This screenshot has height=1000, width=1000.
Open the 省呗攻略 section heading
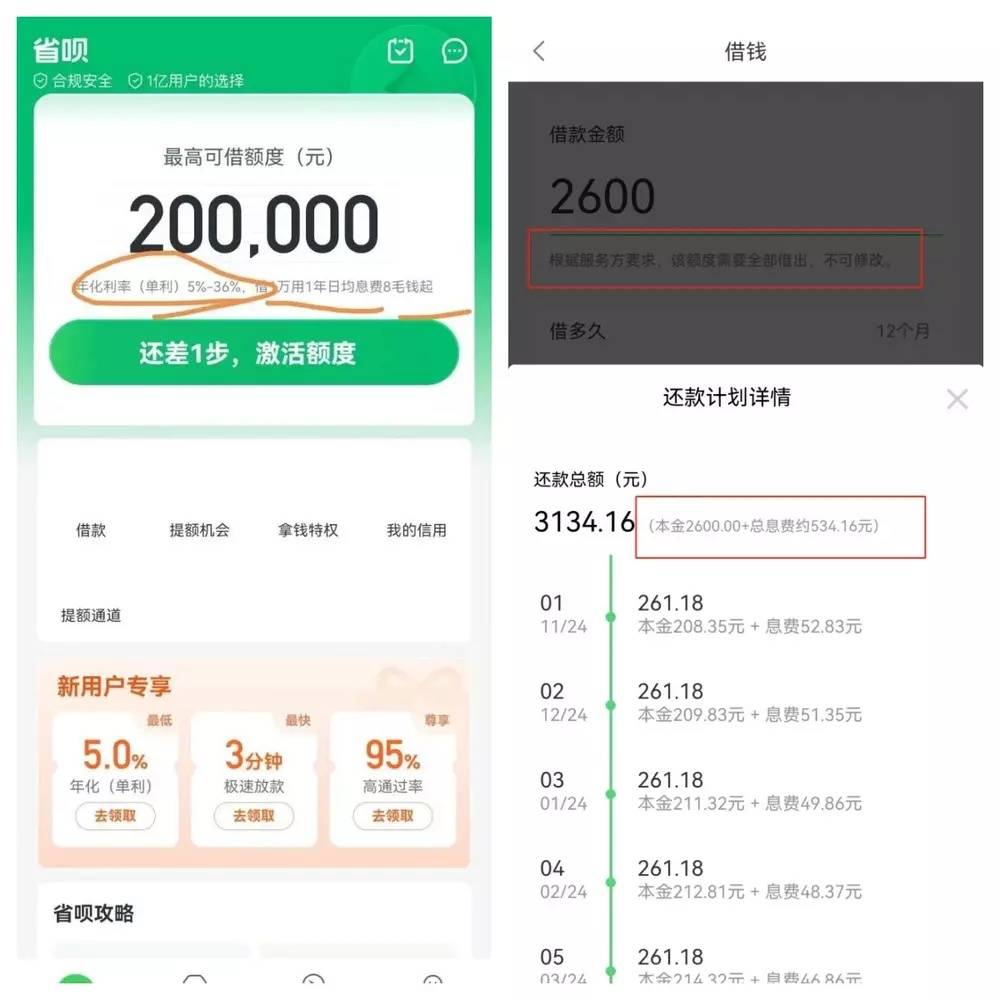[94, 913]
